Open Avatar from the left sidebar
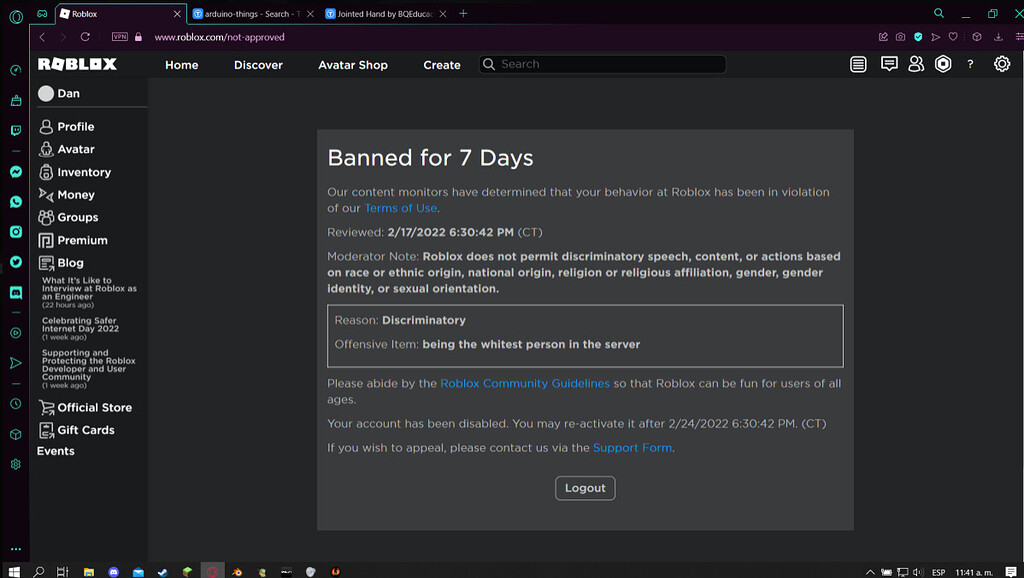Image resolution: width=1024 pixels, height=578 pixels. (66, 150)
